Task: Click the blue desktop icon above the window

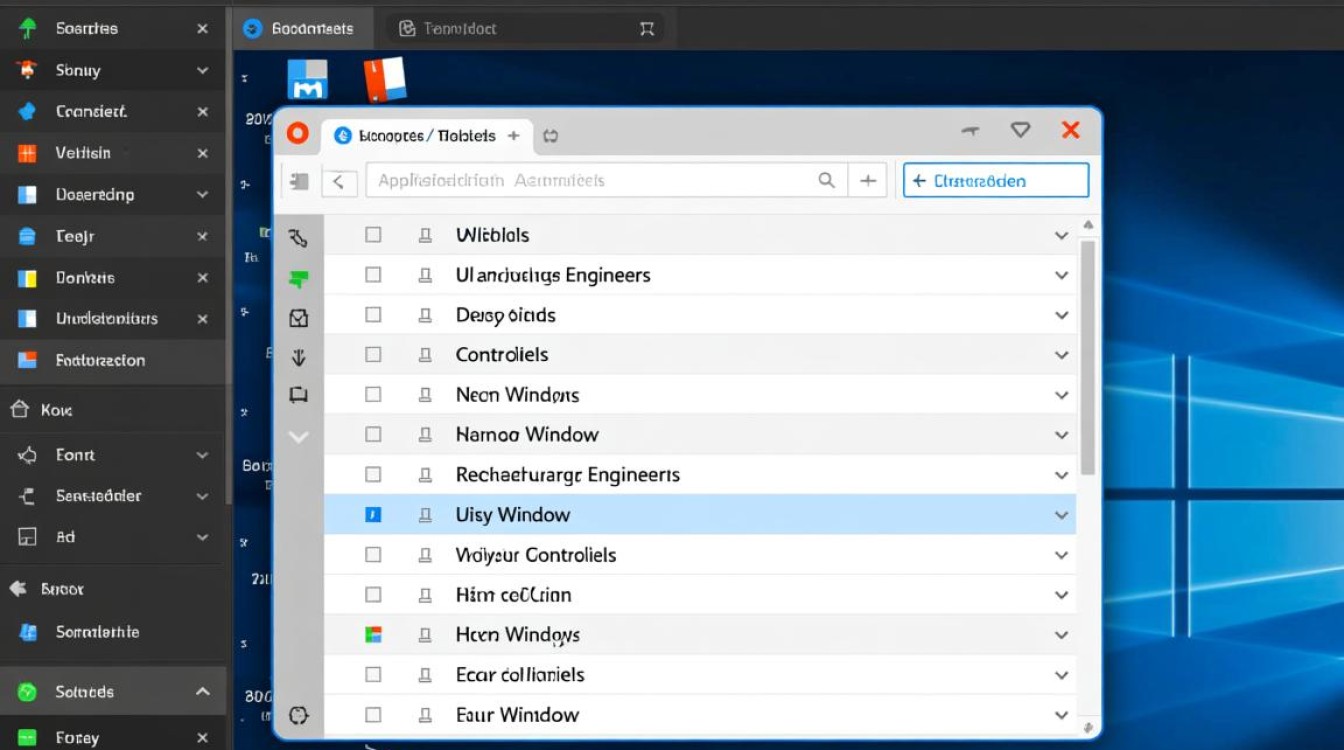Action: 307,80
